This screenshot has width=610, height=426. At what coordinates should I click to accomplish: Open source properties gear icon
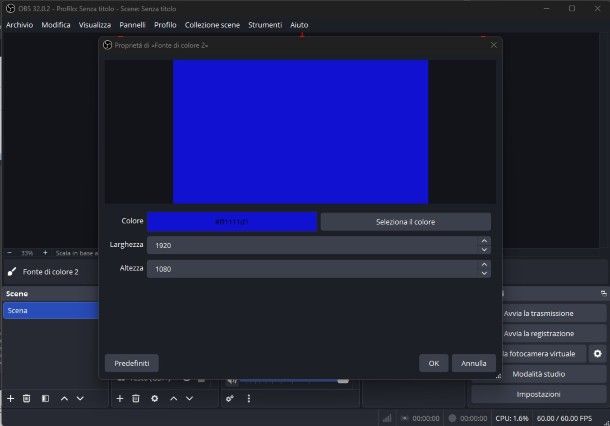(x=154, y=398)
